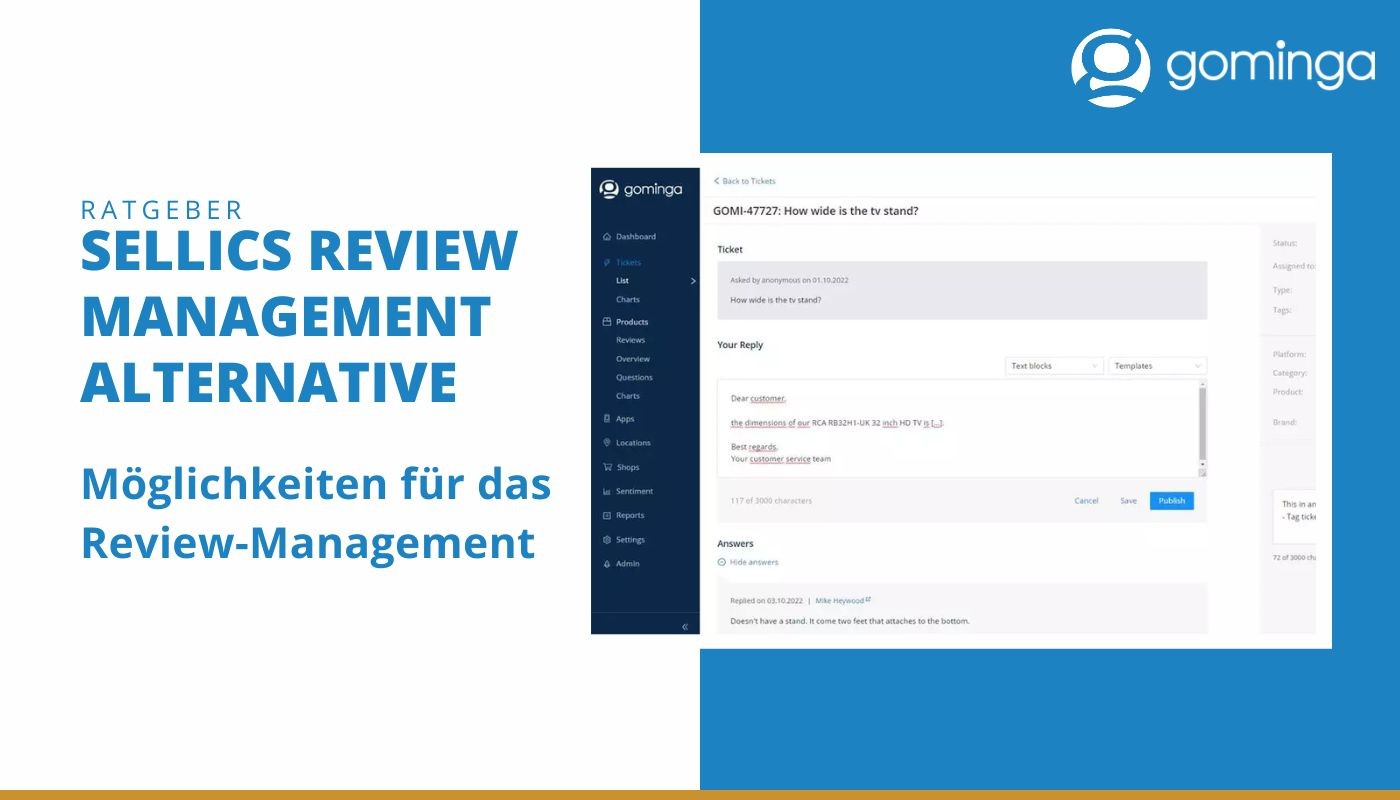Image resolution: width=1400 pixels, height=800 pixels.
Task: Open Settings via the gear icon
Action: point(607,540)
